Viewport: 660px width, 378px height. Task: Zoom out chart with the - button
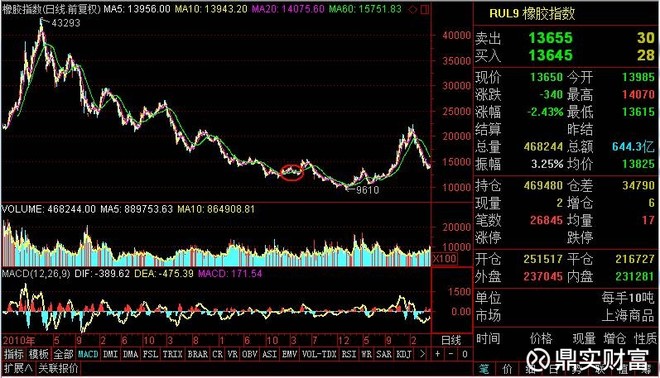coord(451,354)
